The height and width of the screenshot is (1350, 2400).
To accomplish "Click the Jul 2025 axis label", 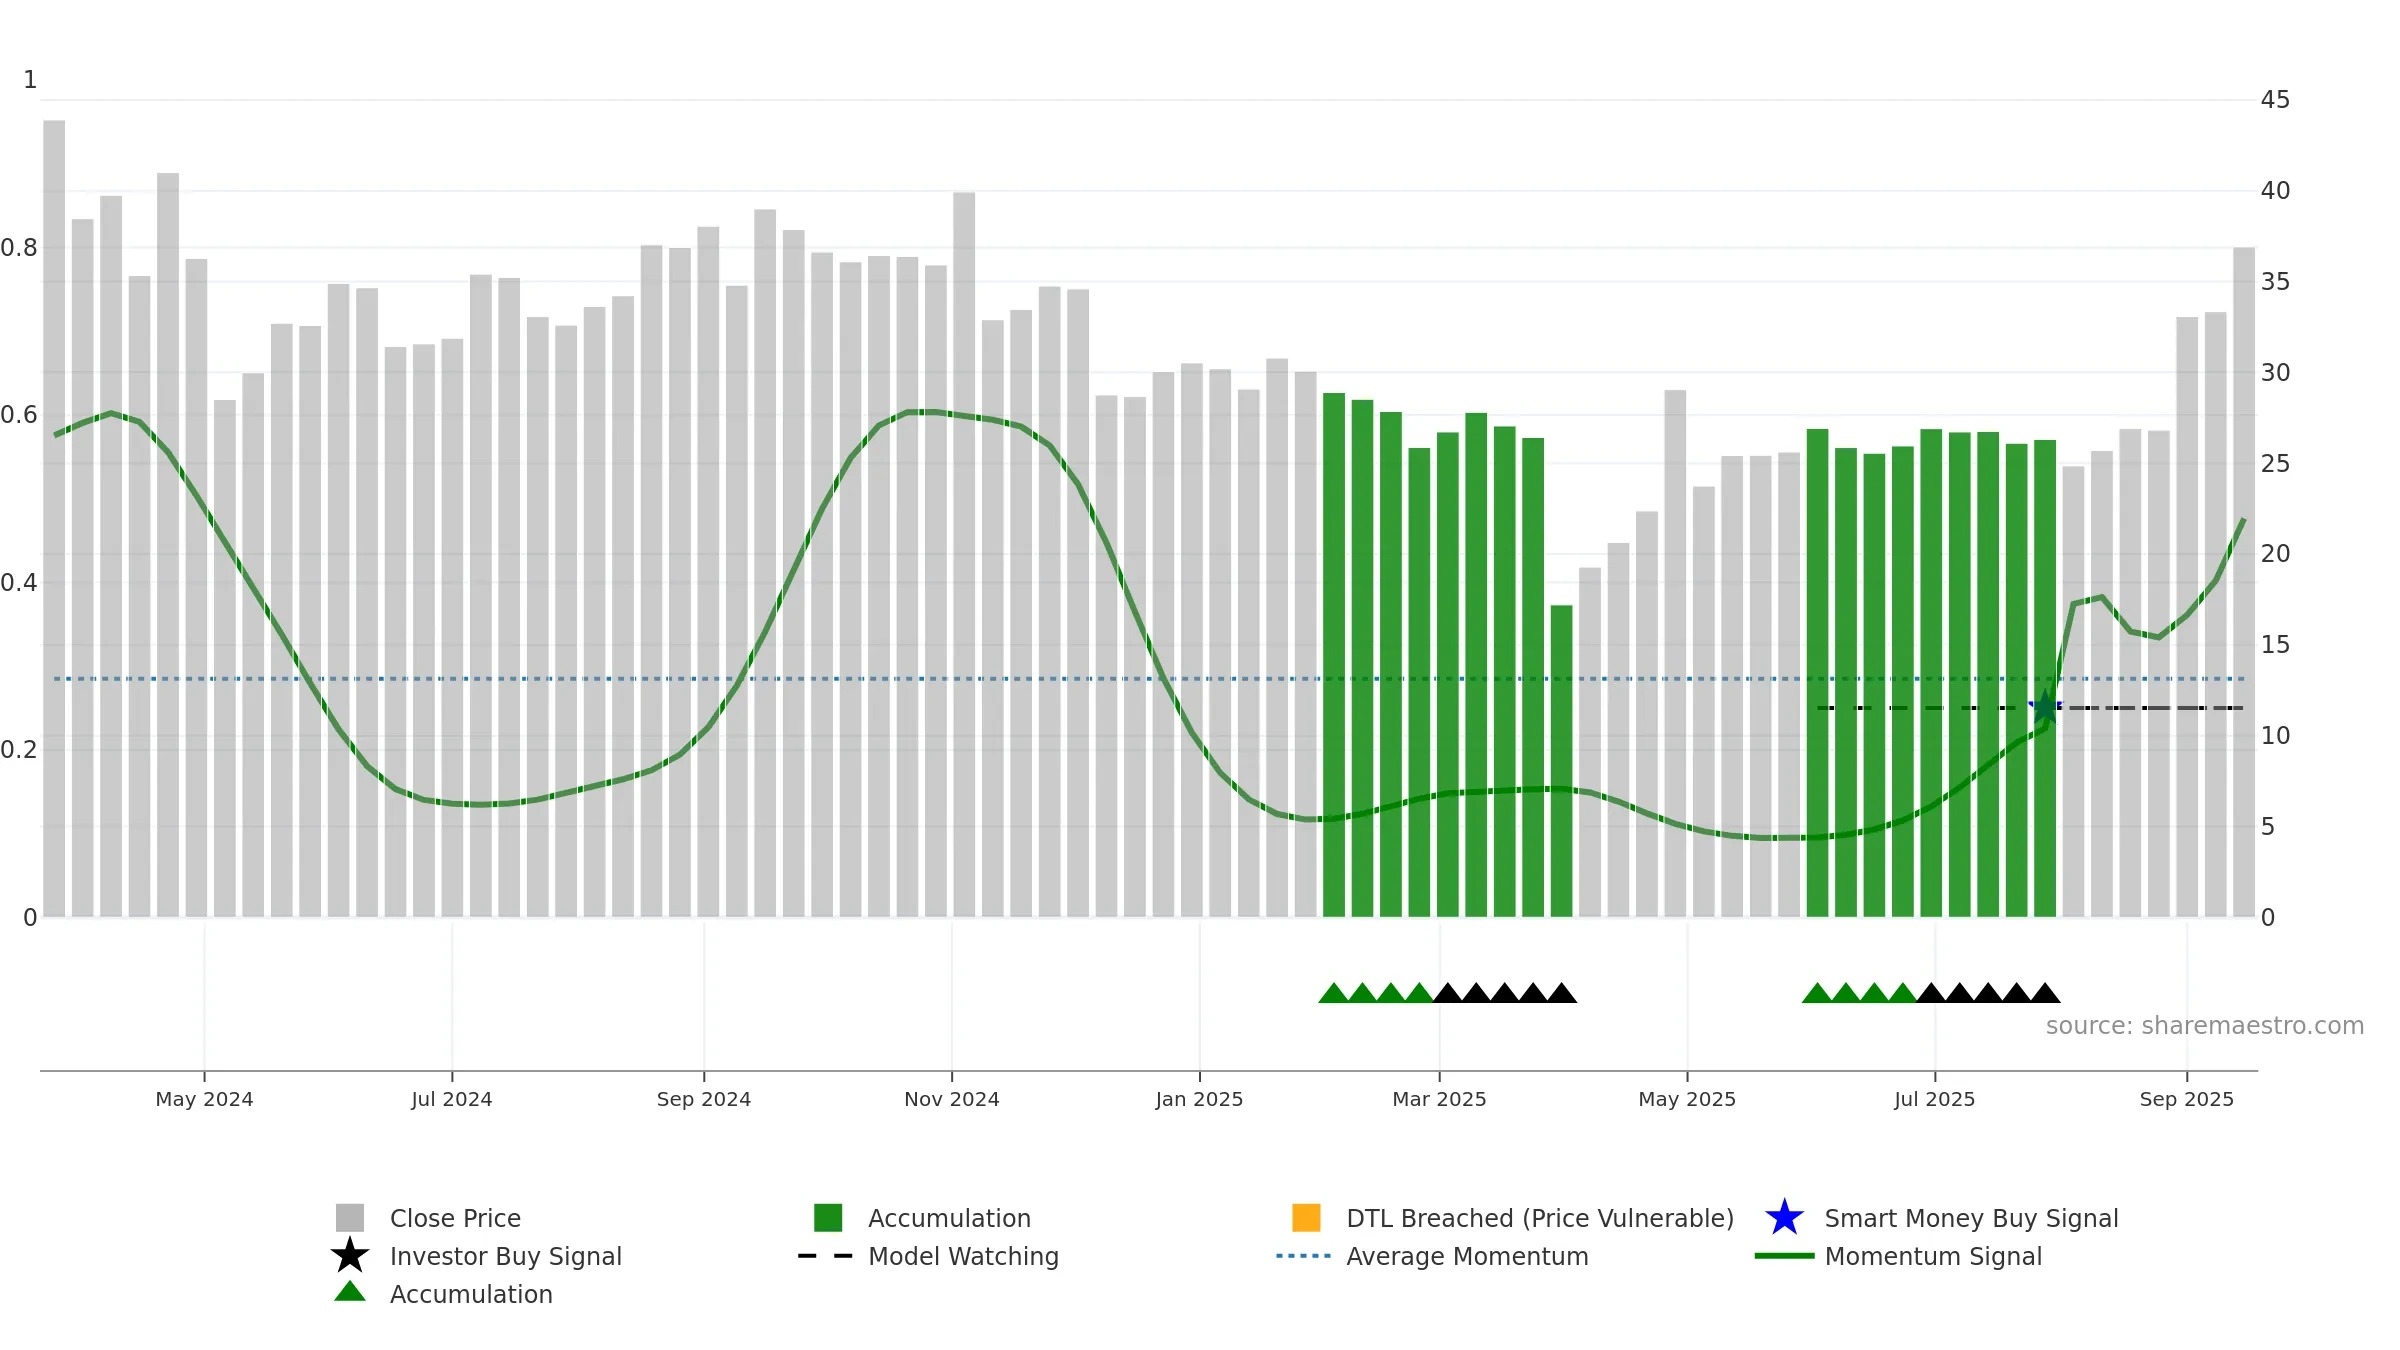I will point(1935,1099).
